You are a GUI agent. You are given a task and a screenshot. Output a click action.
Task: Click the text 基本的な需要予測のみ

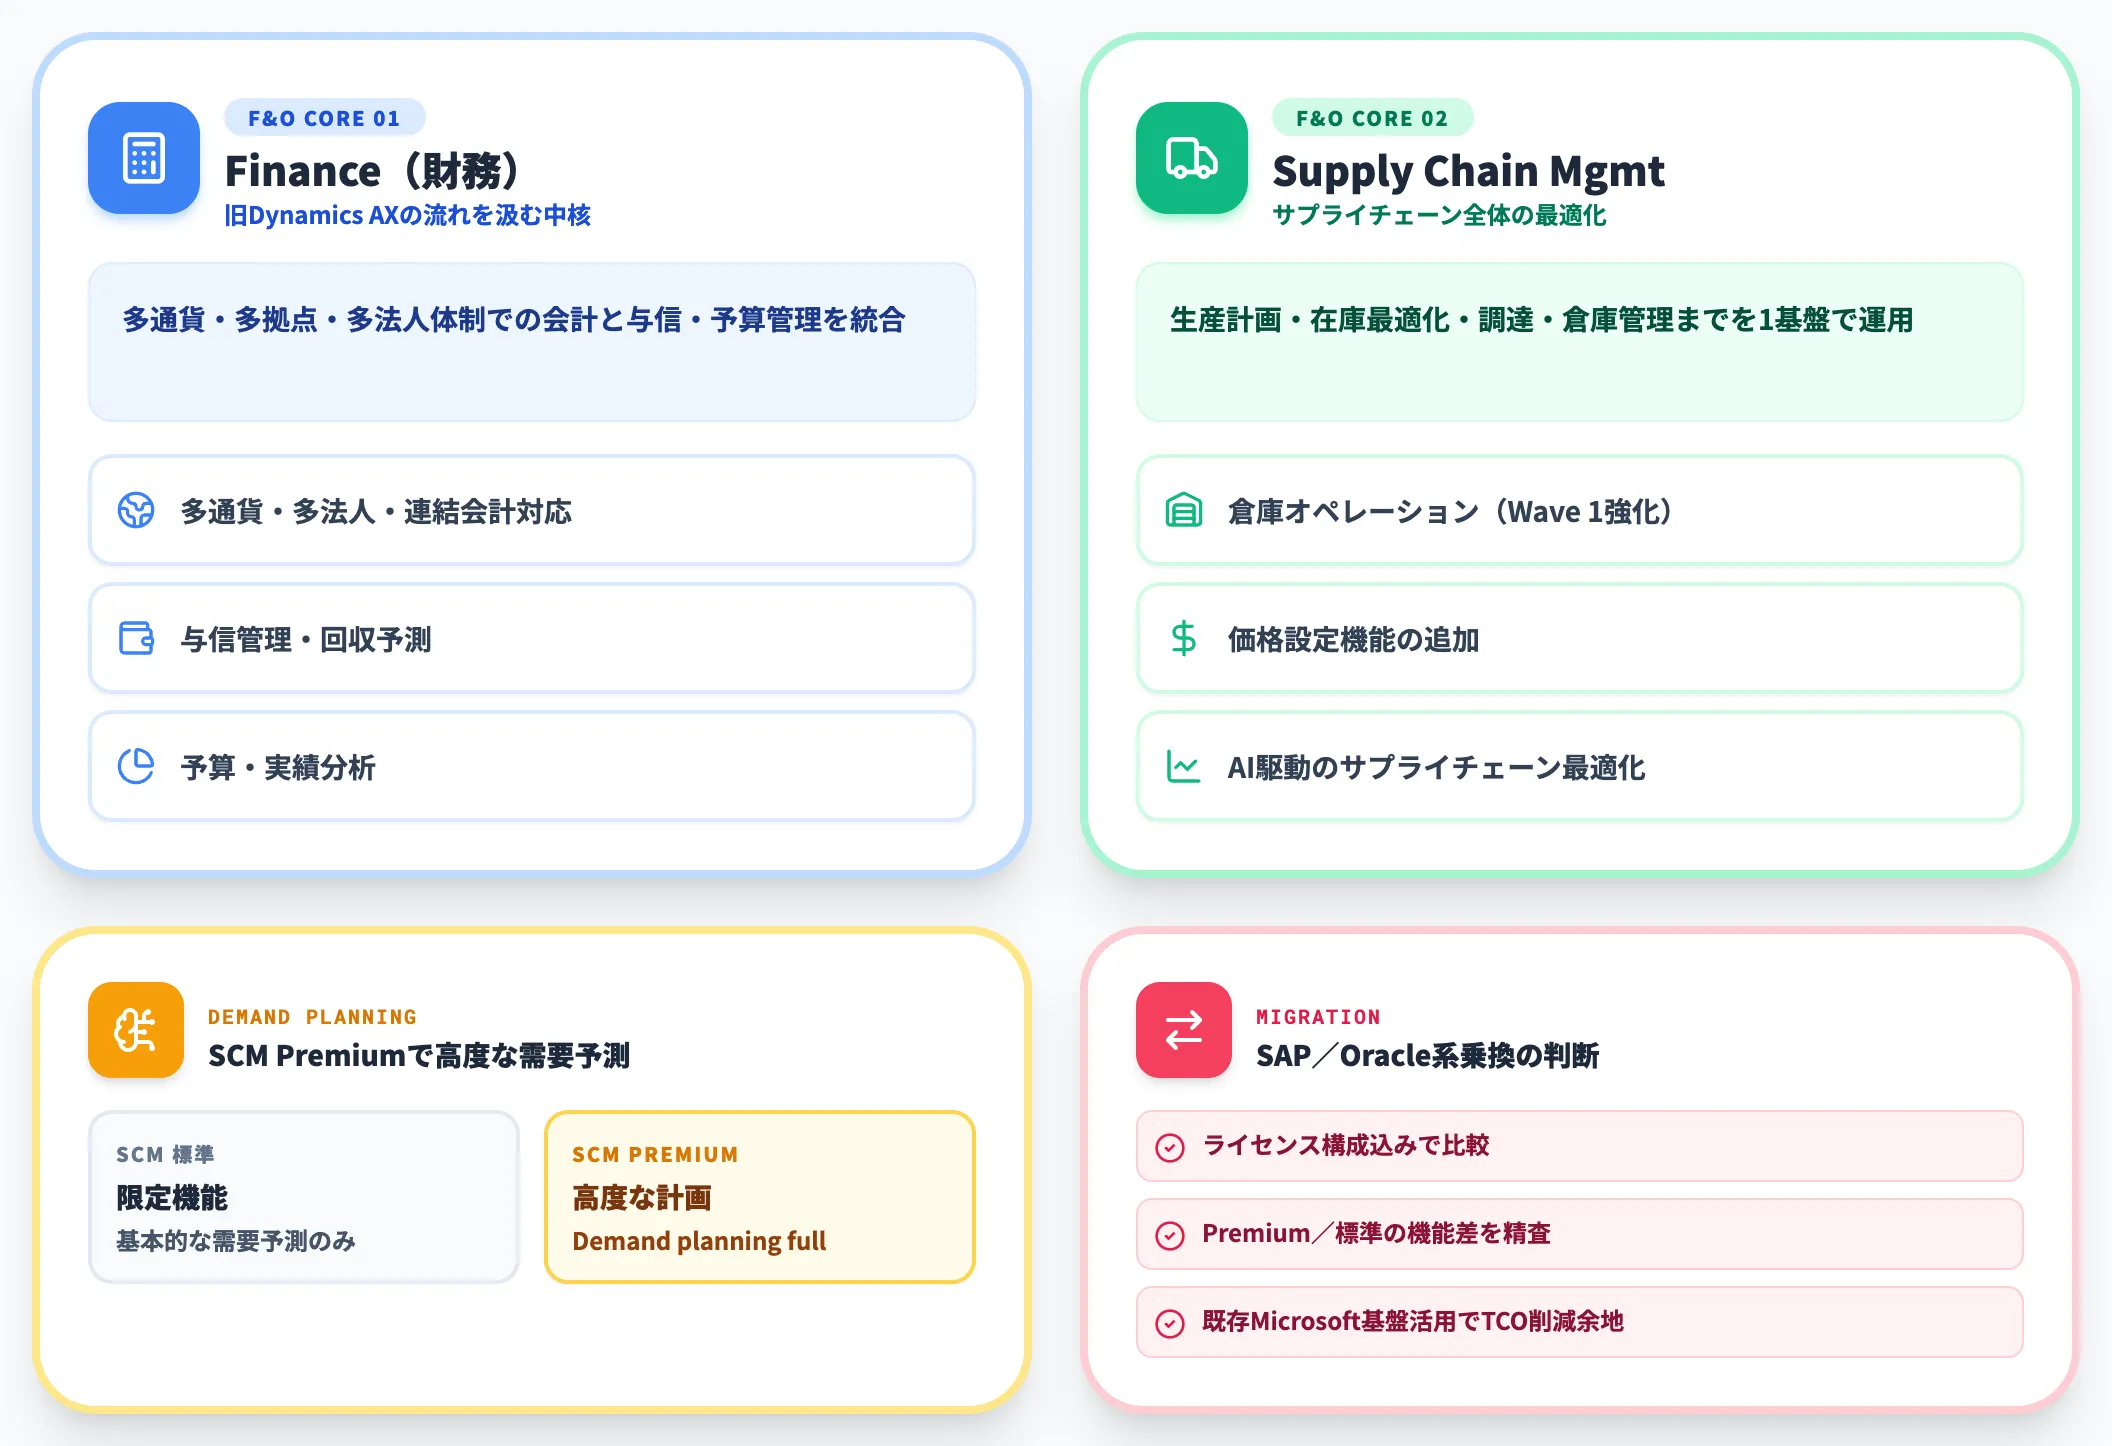coord(236,1241)
